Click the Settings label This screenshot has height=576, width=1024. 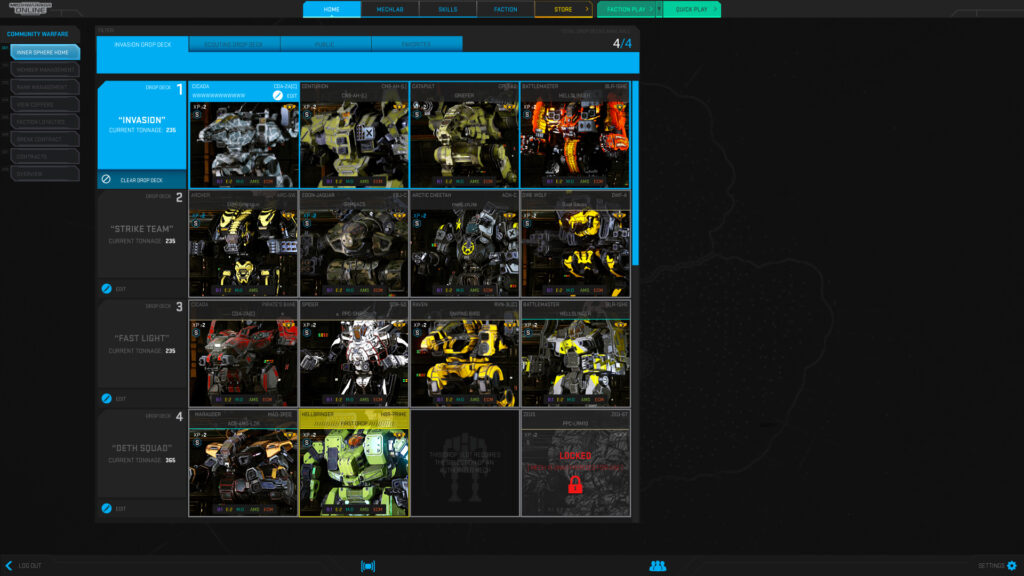(991, 566)
